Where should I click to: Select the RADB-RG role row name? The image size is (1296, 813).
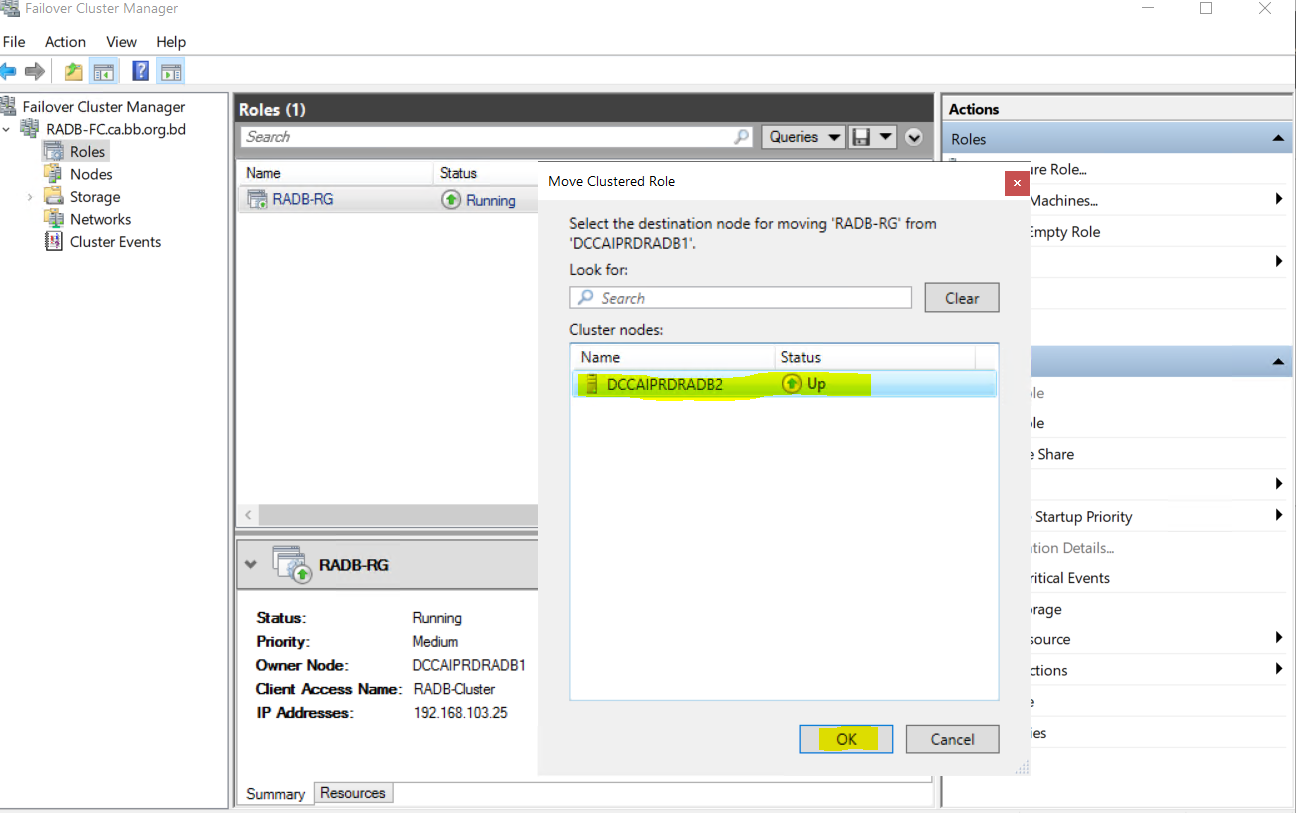point(303,199)
